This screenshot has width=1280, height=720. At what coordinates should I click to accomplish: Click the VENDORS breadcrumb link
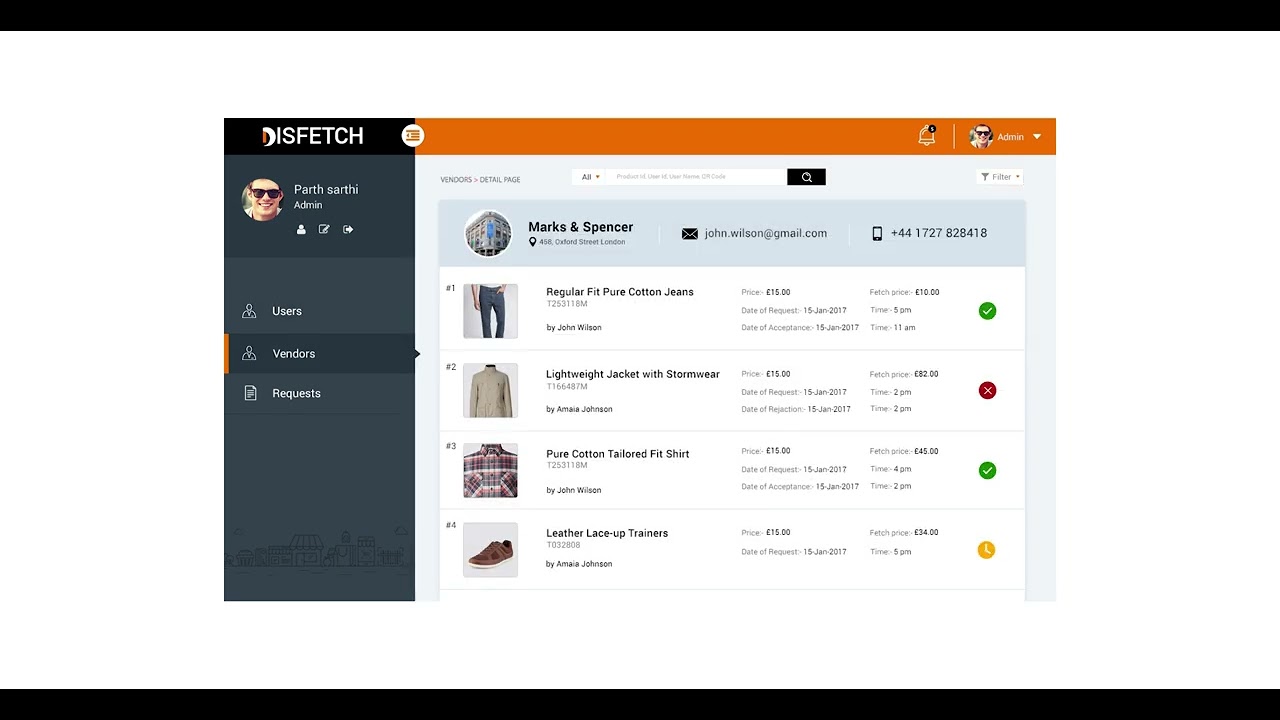click(456, 179)
